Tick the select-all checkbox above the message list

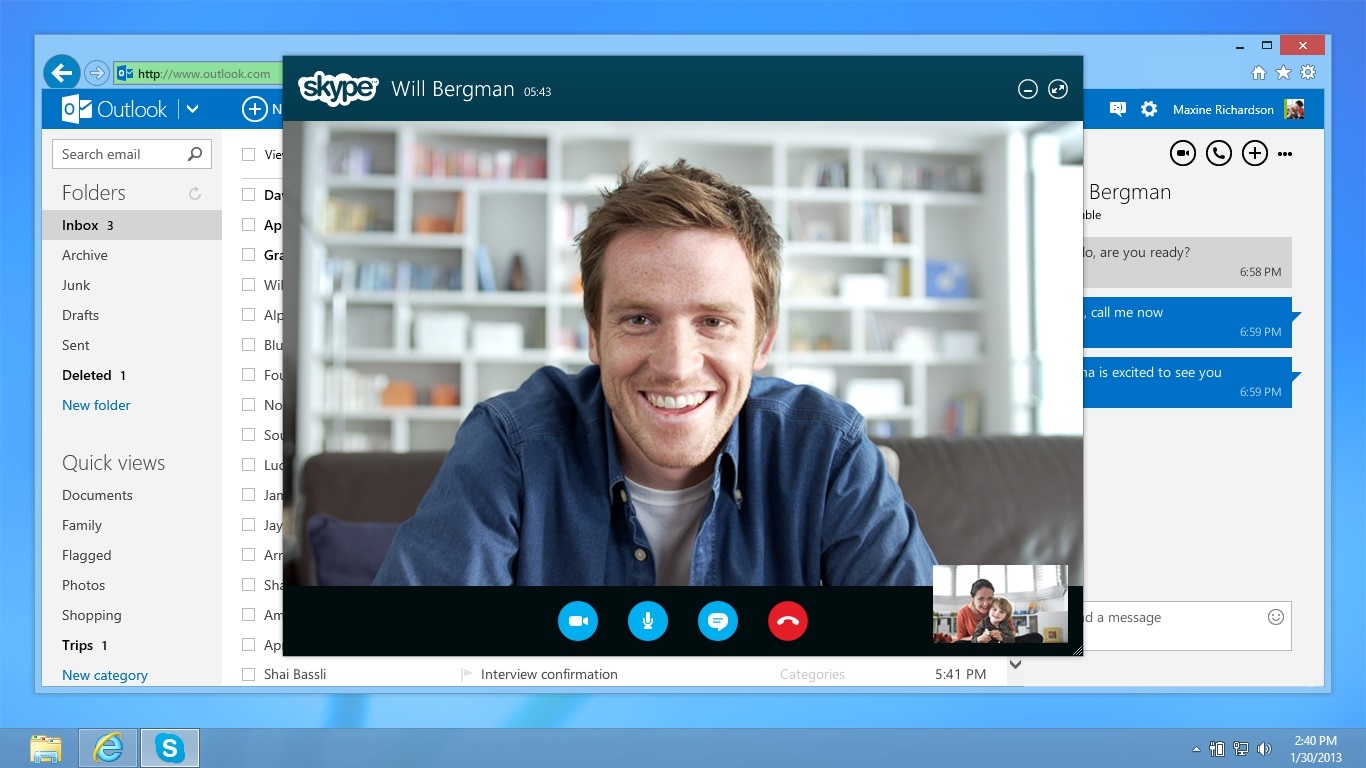pyautogui.click(x=248, y=155)
